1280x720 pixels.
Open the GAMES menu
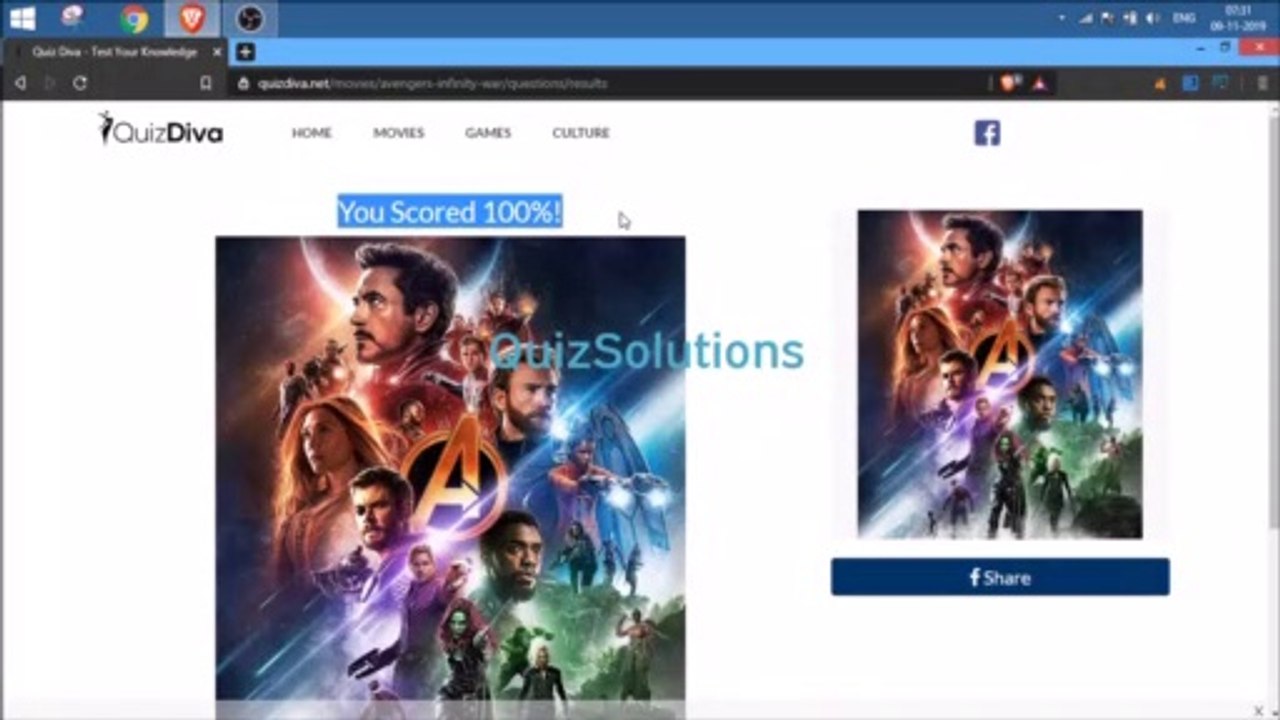click(x=488, y=132)
